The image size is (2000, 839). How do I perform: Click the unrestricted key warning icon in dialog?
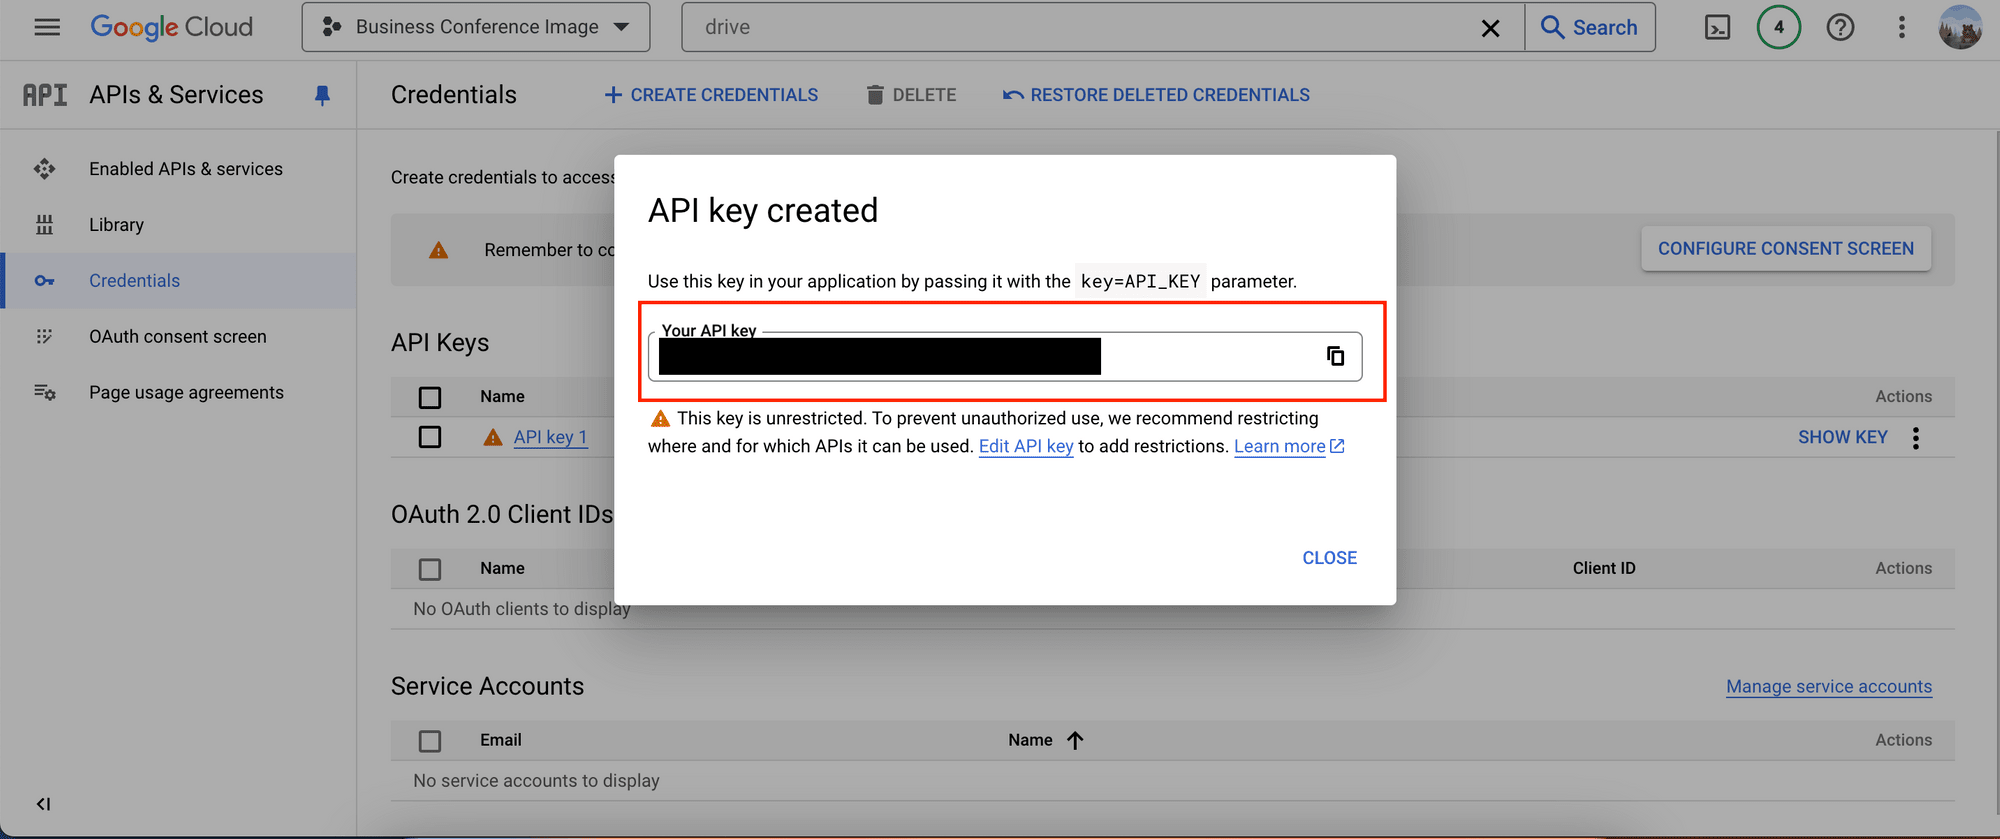[x=660, y=418]
